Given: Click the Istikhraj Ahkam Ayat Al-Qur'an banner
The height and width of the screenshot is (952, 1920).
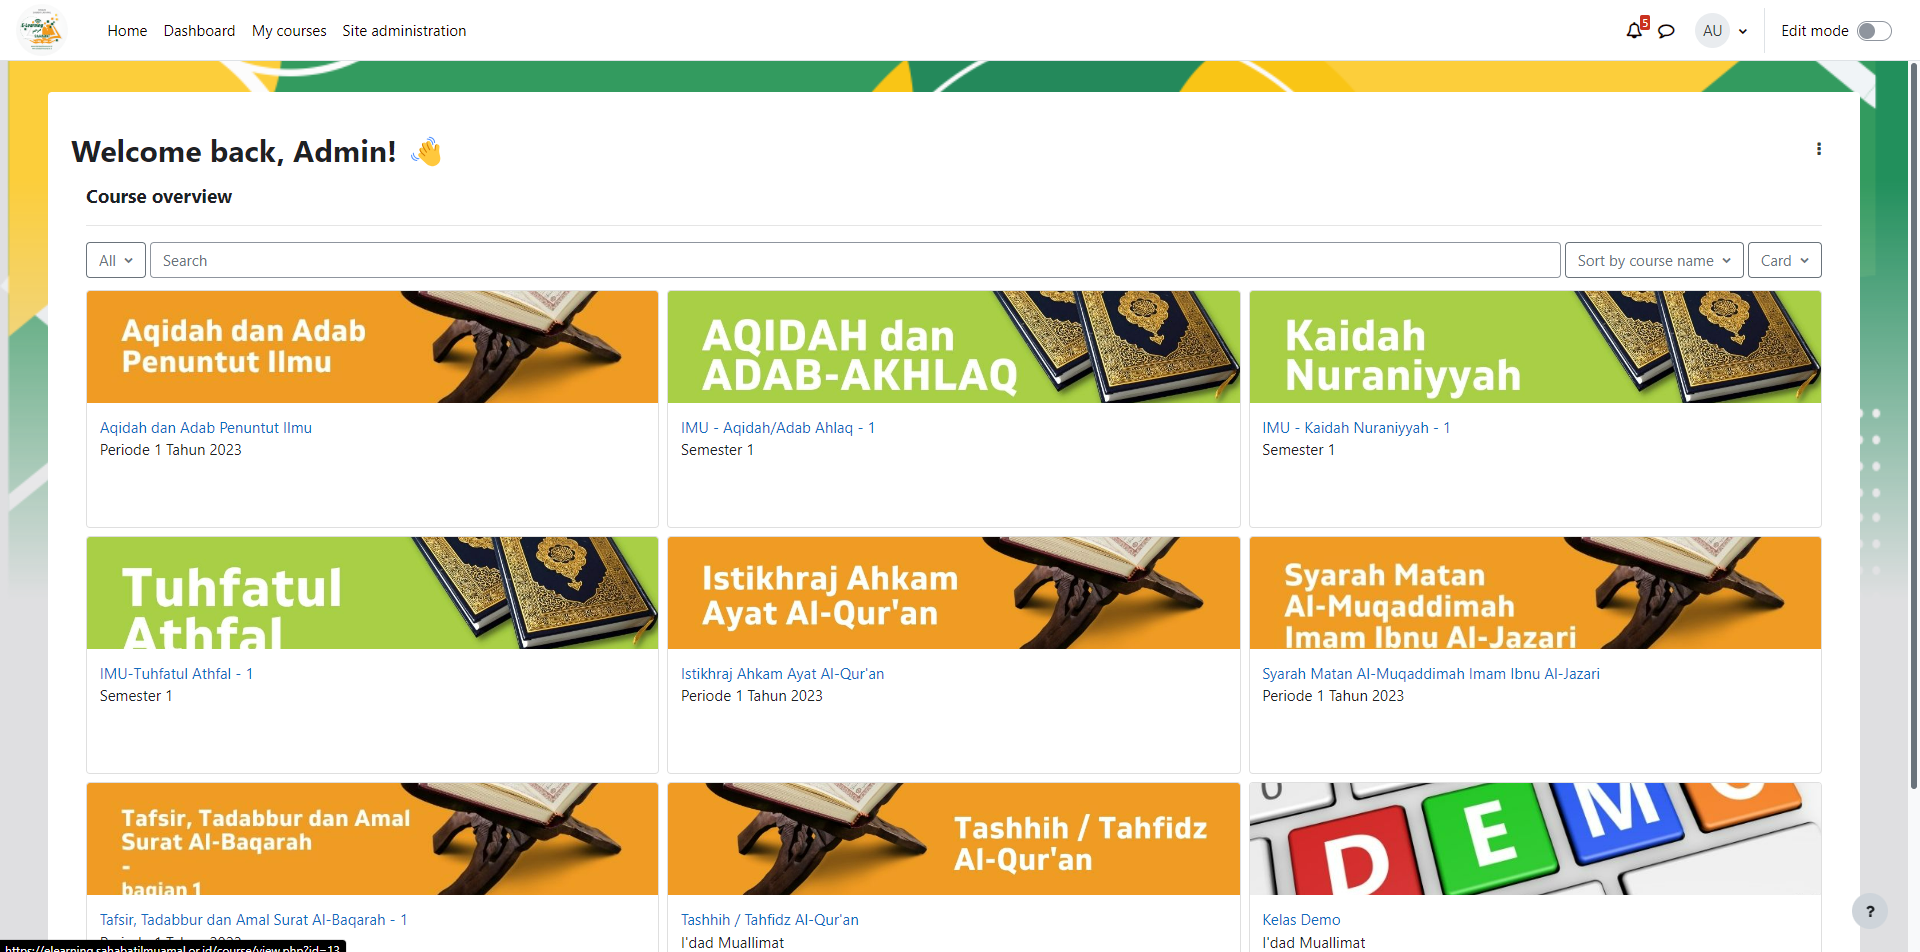Looking at the screenshot, I should 954,593.
